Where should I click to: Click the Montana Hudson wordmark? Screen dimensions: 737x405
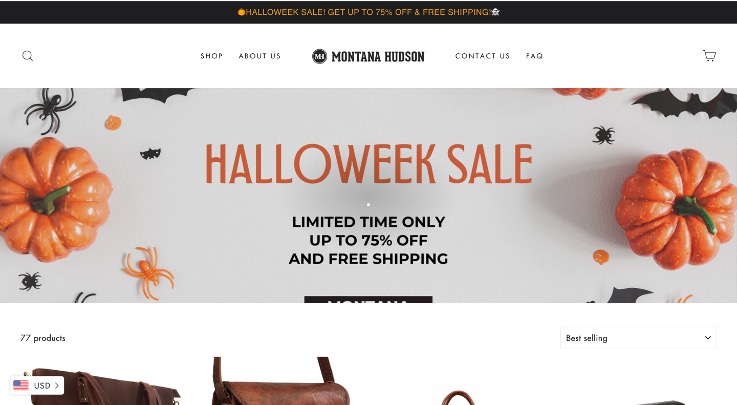coord(378,56)
